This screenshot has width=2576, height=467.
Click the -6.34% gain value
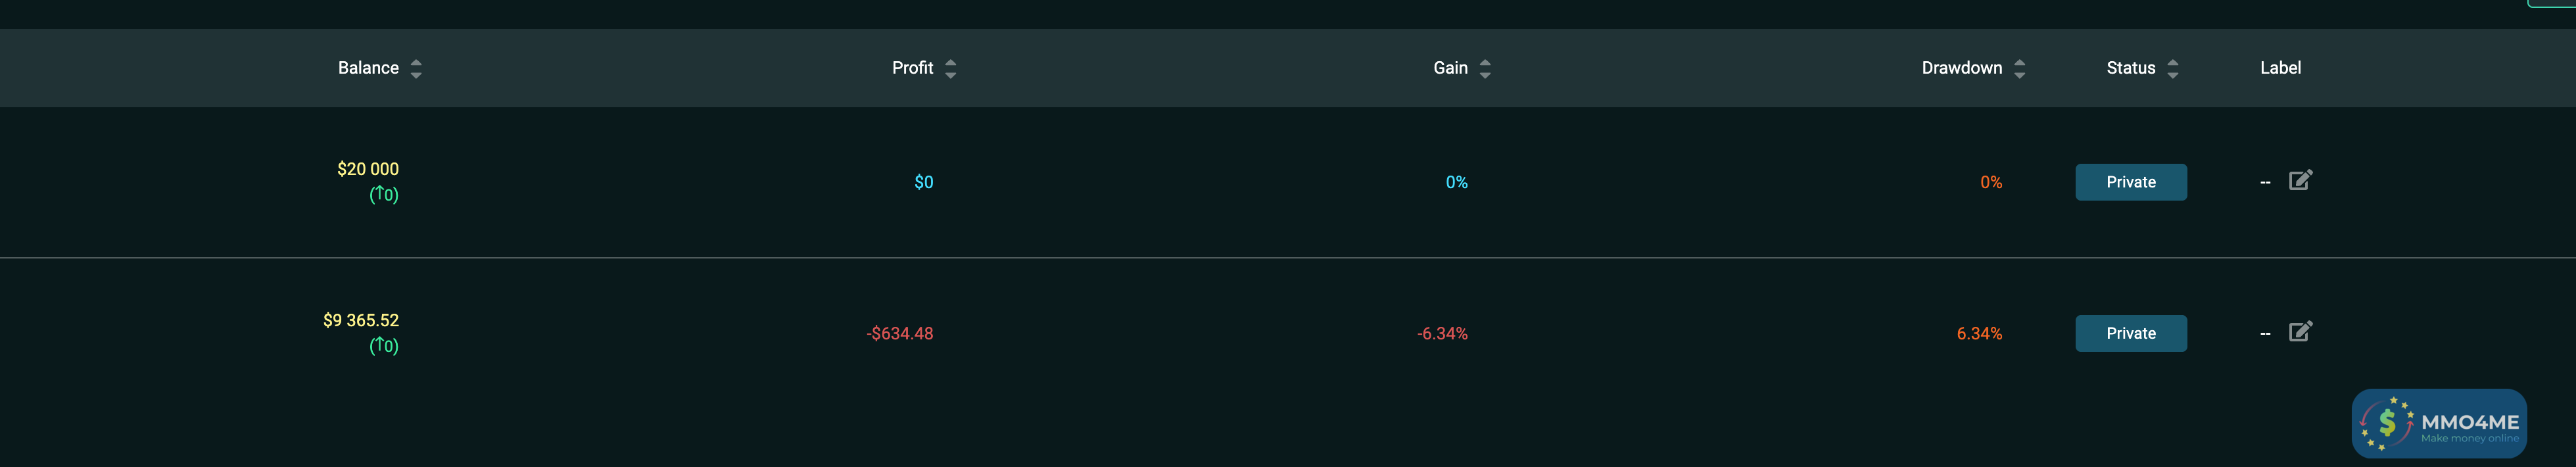[x=1442, y=333]
